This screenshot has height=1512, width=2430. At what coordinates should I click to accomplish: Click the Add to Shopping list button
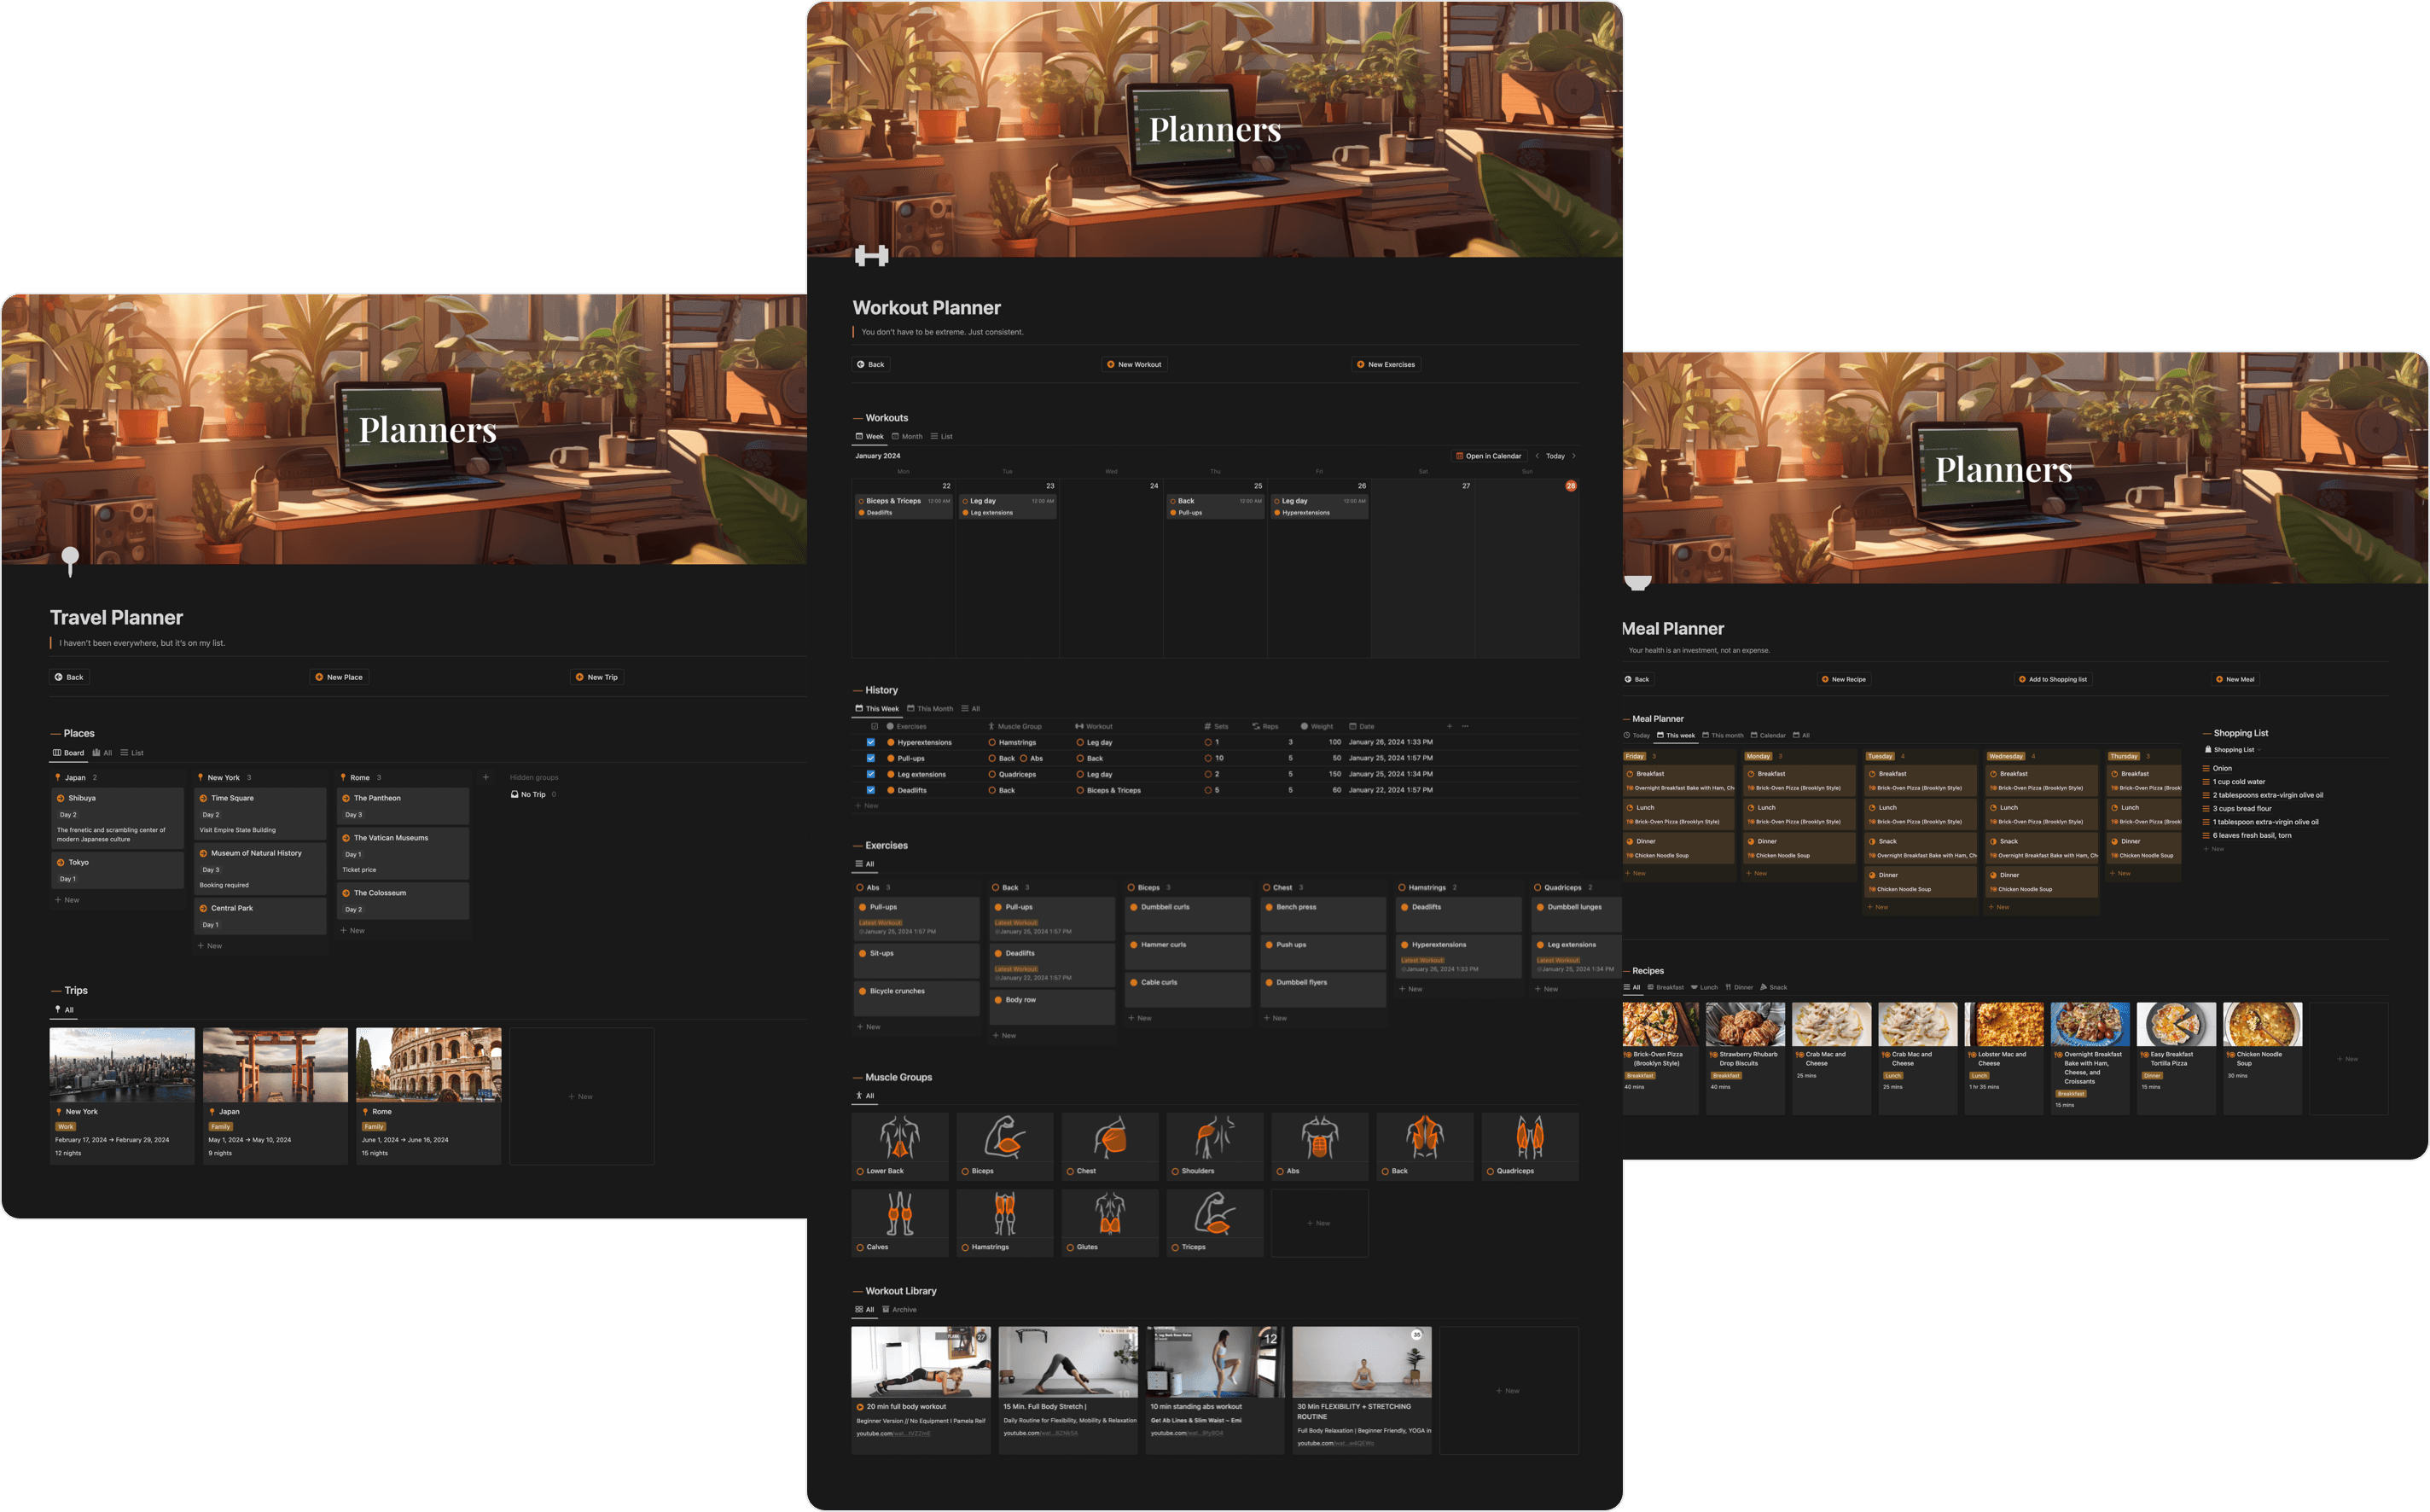click(x=2052, y=679)
